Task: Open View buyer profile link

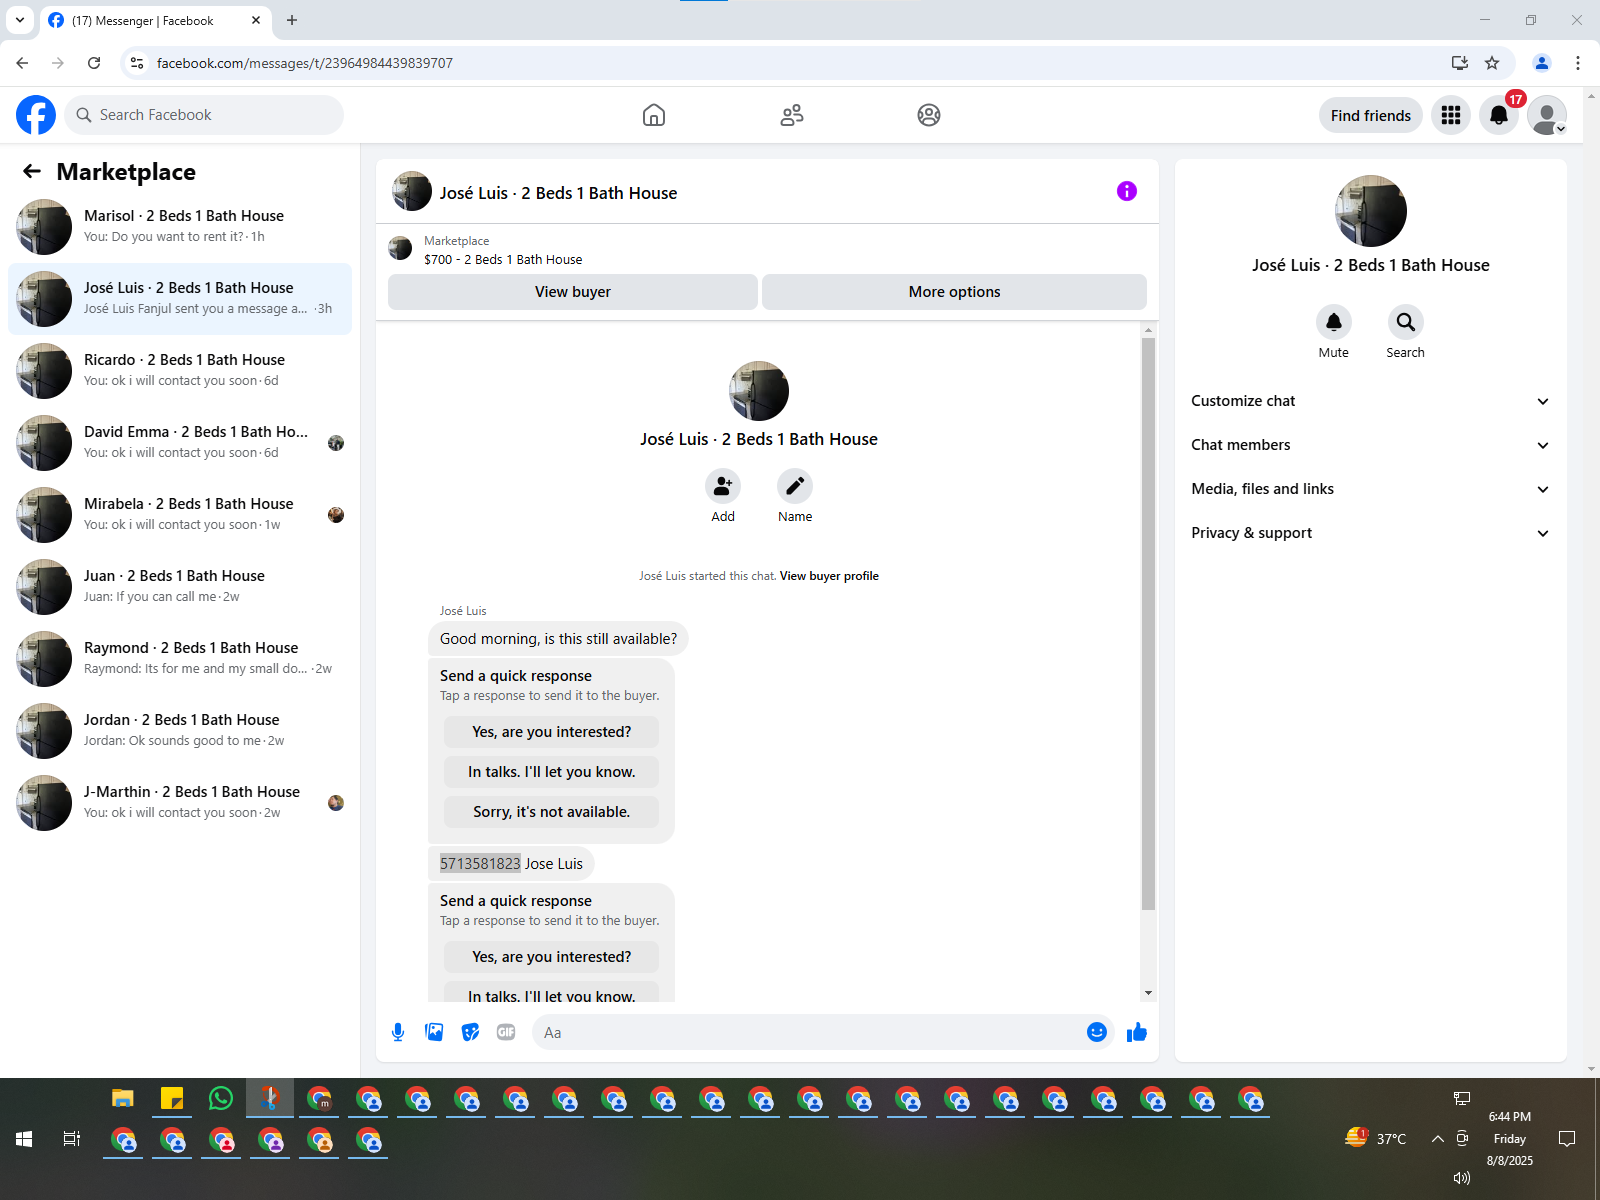Action: tap(829, 576)
